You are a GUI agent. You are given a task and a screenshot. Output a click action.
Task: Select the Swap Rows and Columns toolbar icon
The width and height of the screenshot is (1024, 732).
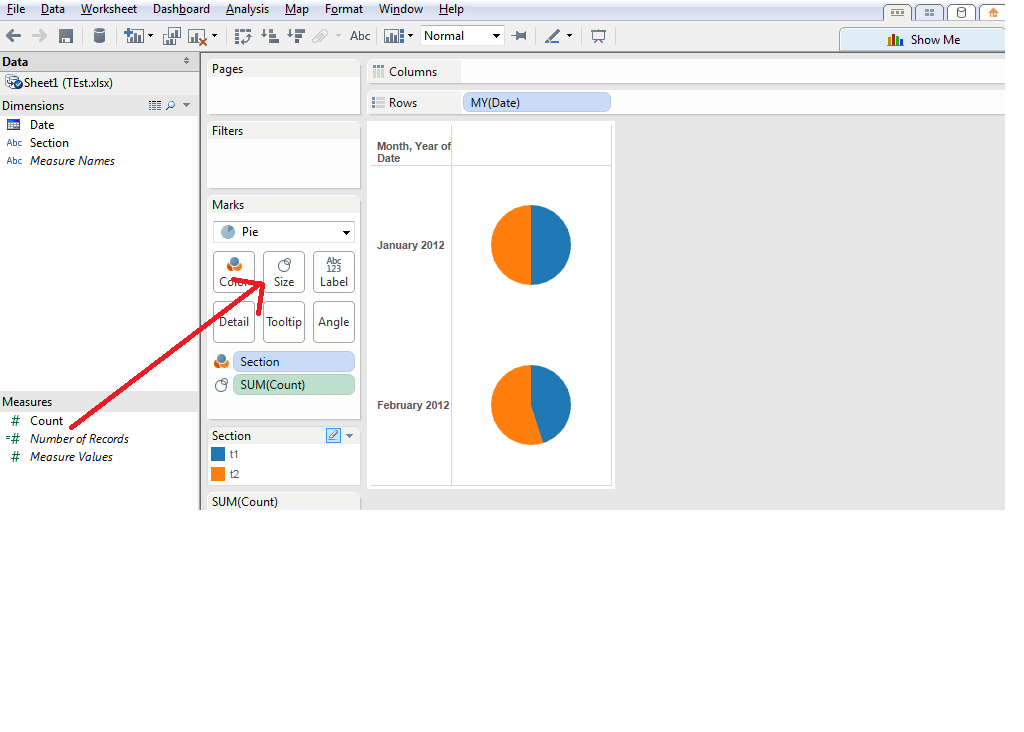click(x=243, y=35)
